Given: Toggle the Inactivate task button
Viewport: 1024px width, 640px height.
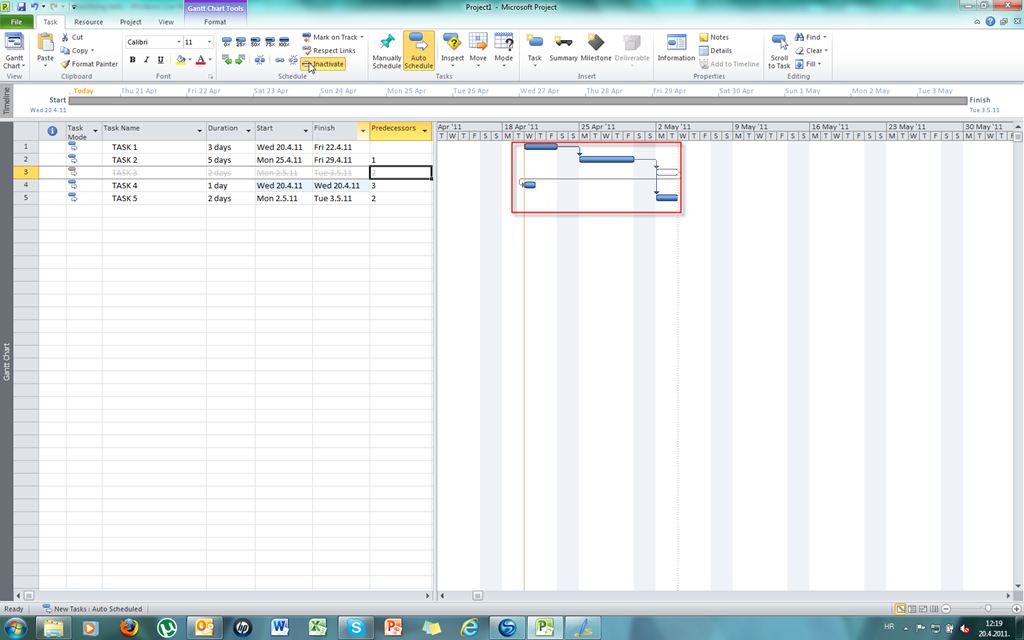Looking at the screenshot, I should point(323,64).
